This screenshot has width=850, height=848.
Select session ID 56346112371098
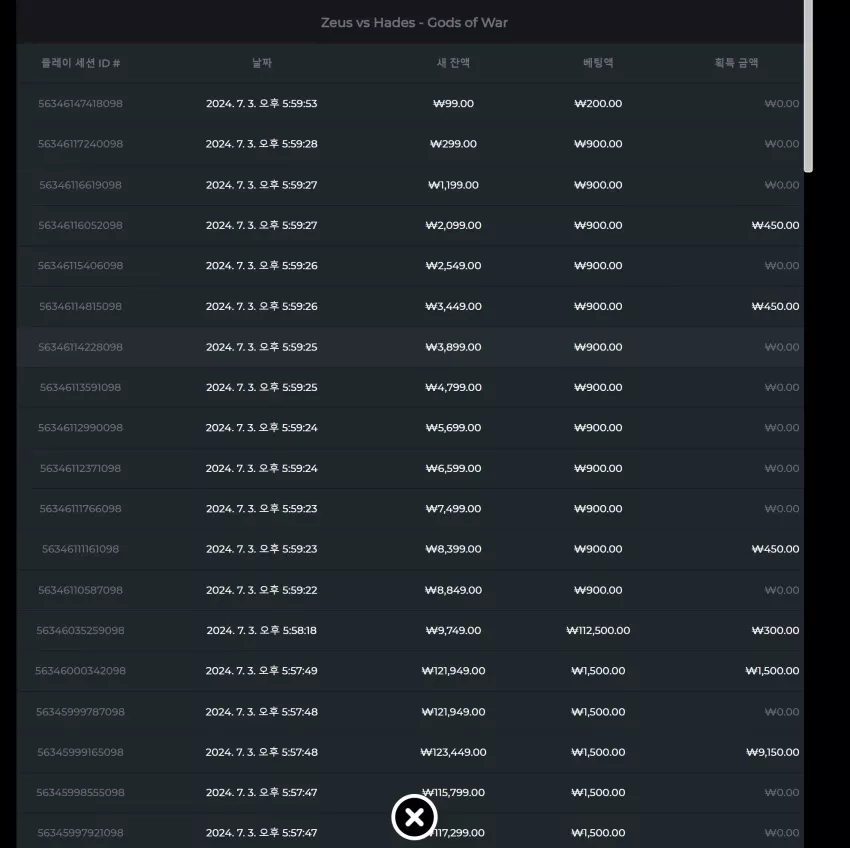coord(80,468)
